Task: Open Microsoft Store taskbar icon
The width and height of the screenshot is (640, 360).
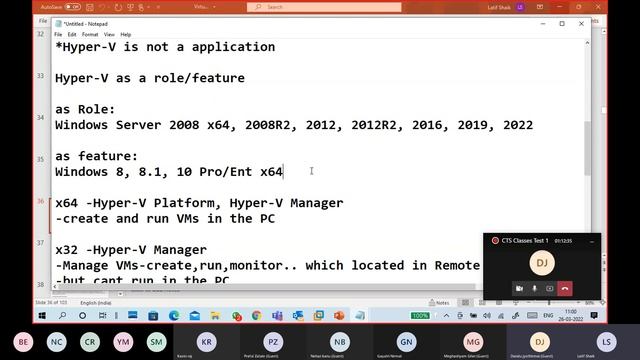Action: pyautogui.click(x=153, y=316)
